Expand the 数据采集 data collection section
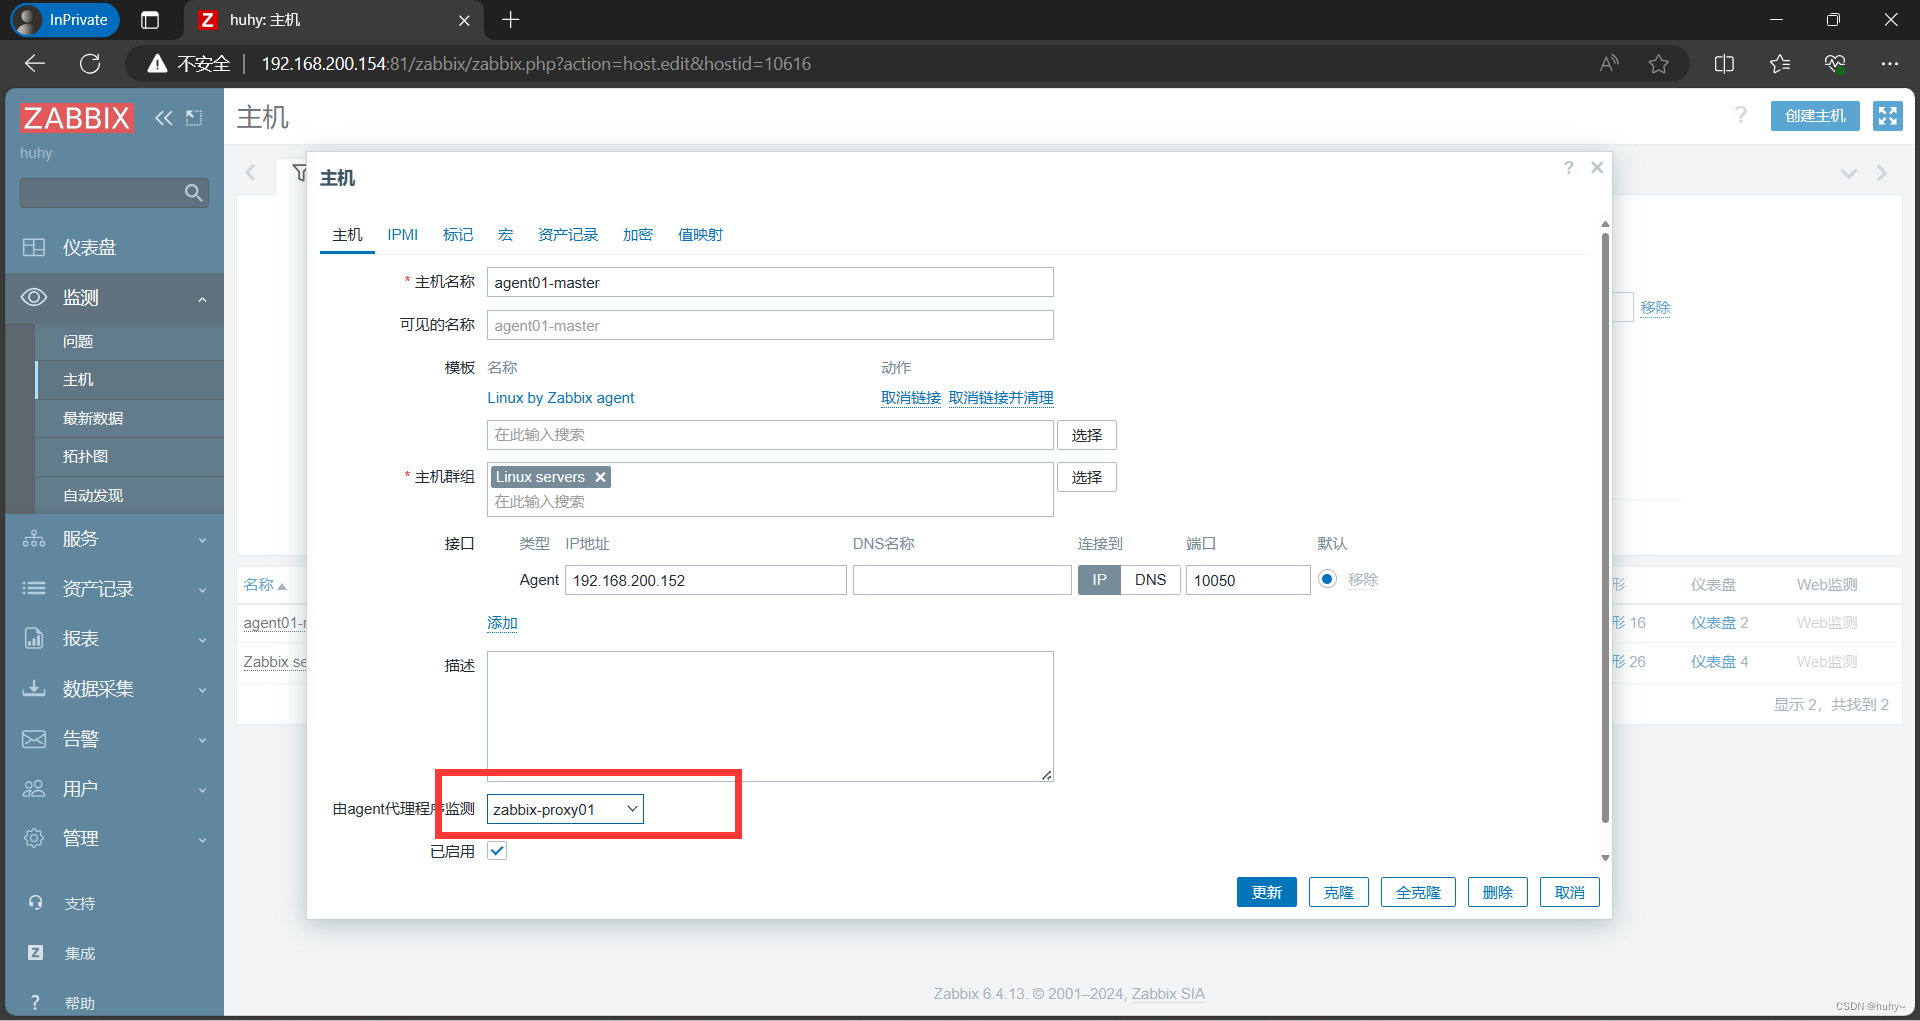This screenshot has width=1920, height=1021. 114,689
